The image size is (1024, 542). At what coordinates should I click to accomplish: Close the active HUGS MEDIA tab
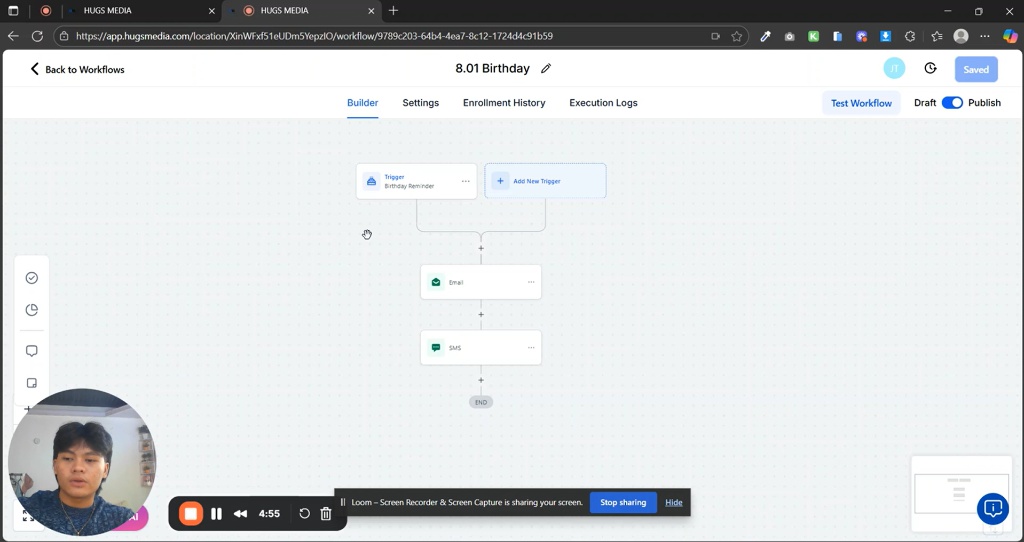click(371, 11)
